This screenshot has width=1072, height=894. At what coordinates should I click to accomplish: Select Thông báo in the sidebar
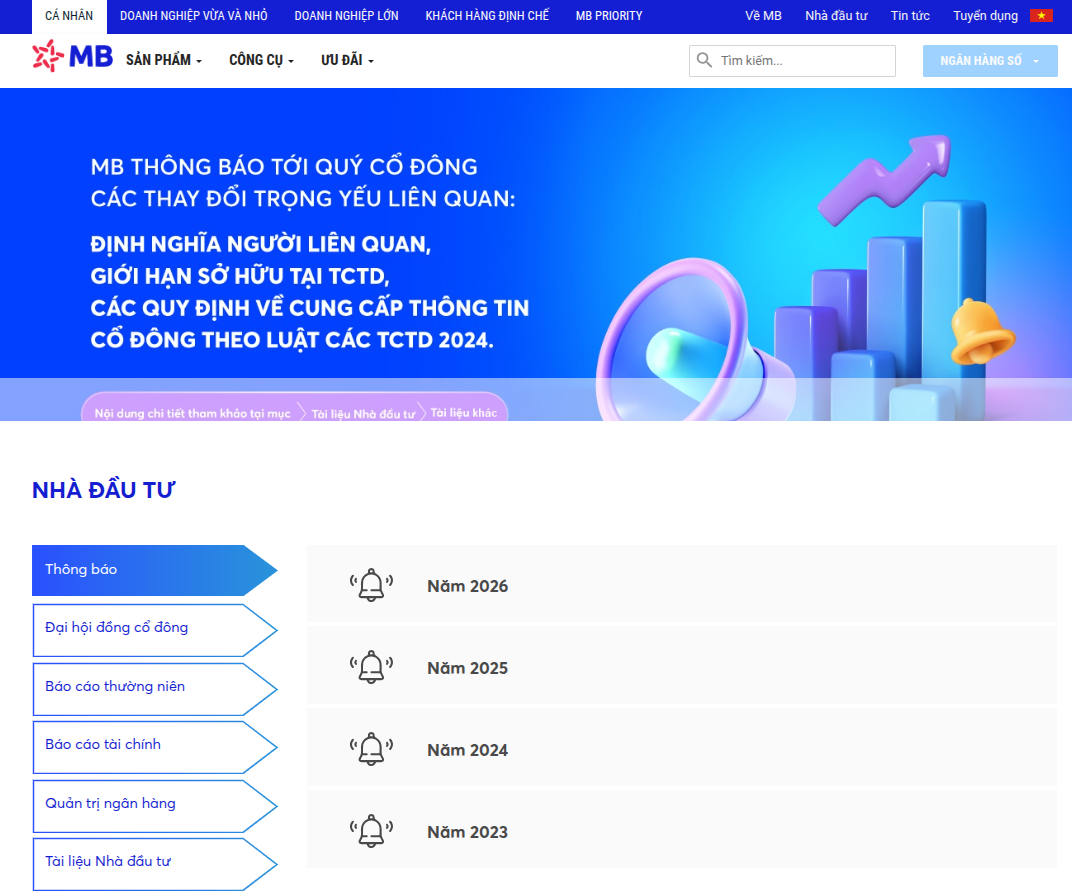tap(155, 570)
